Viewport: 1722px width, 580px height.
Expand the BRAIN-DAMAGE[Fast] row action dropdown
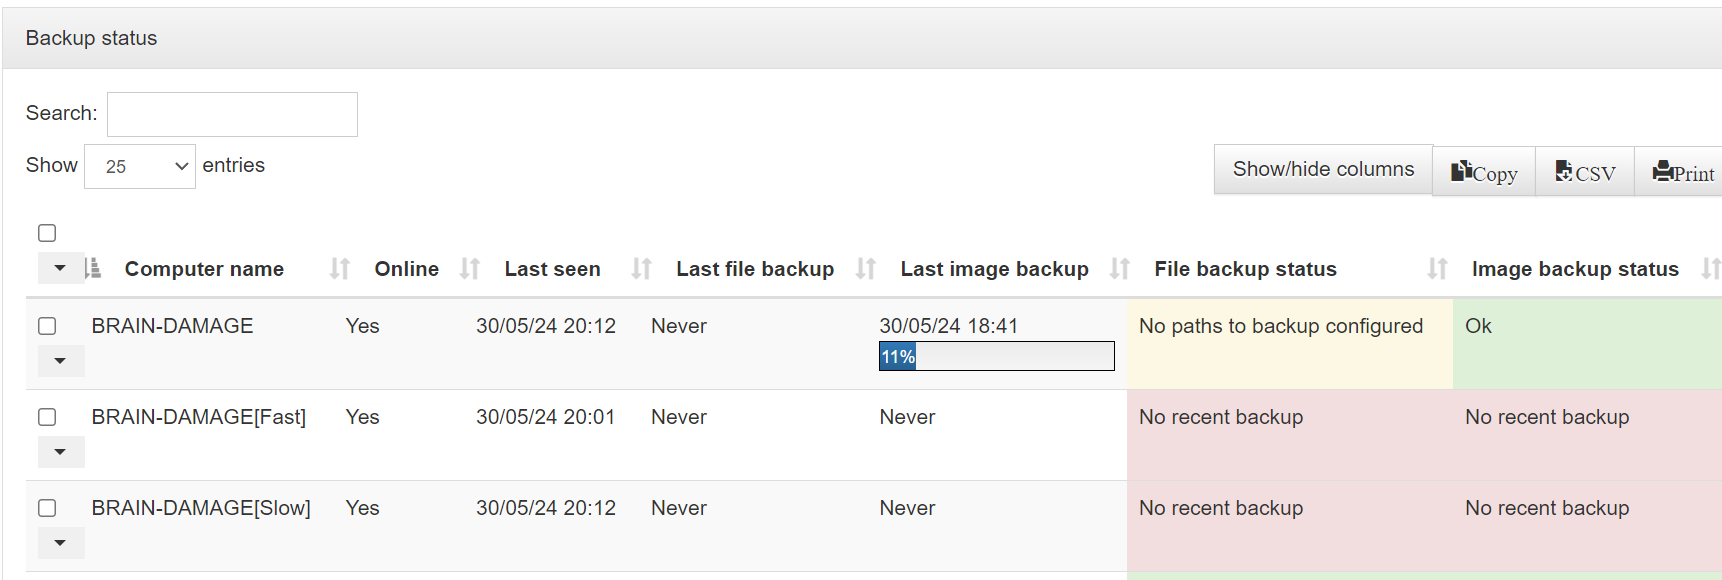(x=60, y=452)
